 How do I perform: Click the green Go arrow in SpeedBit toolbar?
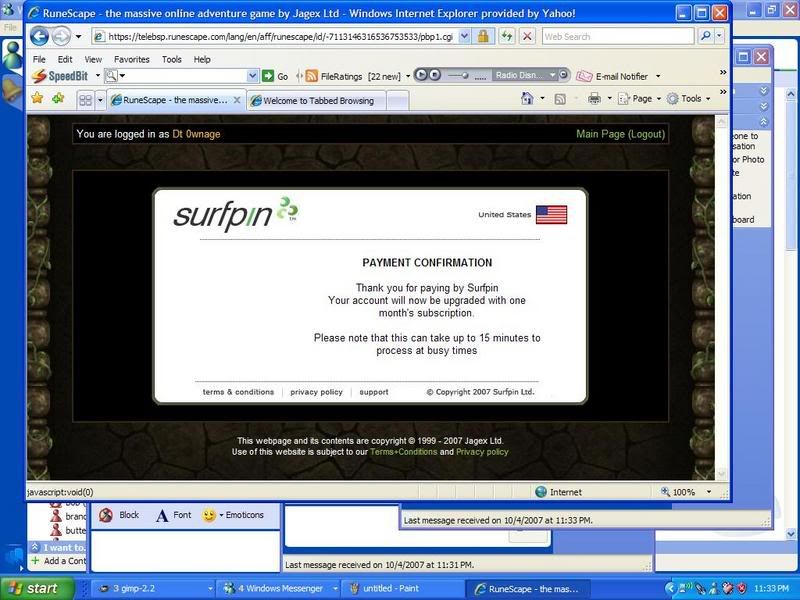[268, 77]
